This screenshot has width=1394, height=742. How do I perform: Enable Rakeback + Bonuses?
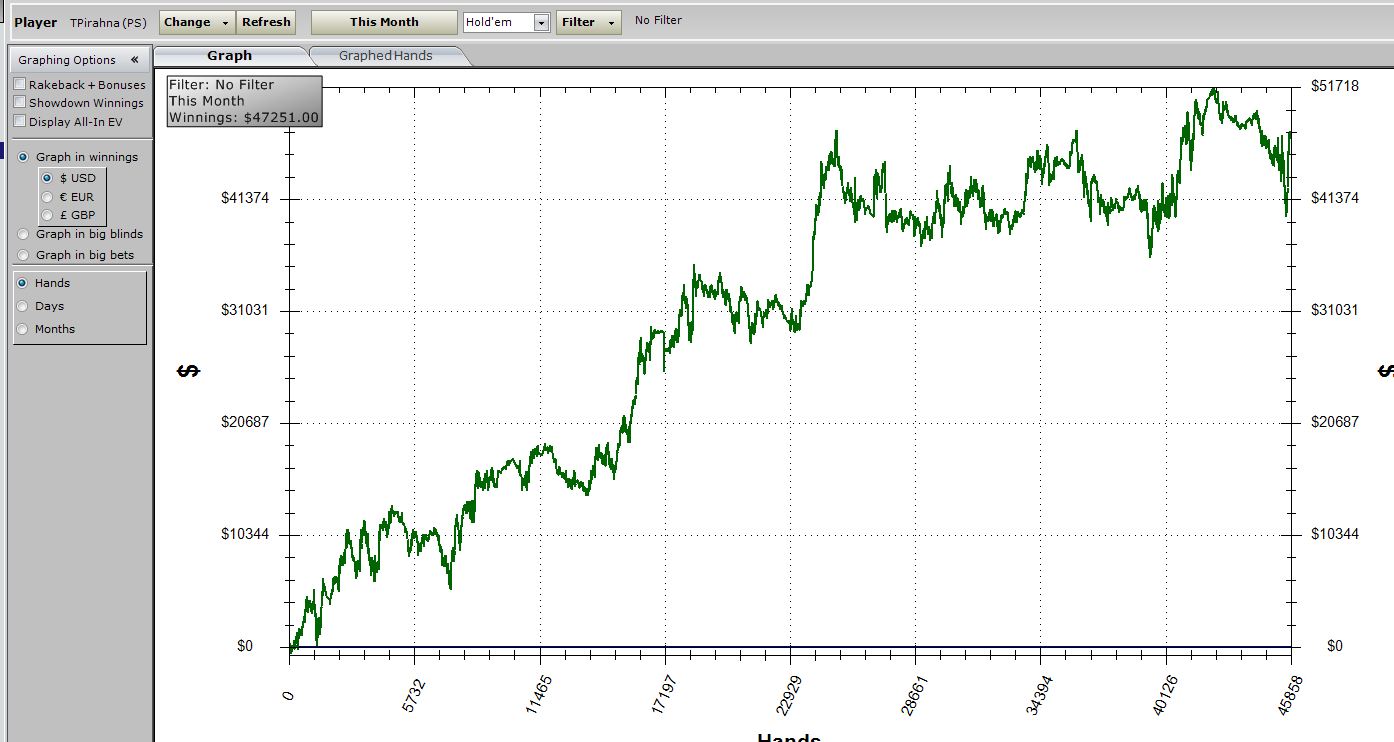click(x=18, y=84)
